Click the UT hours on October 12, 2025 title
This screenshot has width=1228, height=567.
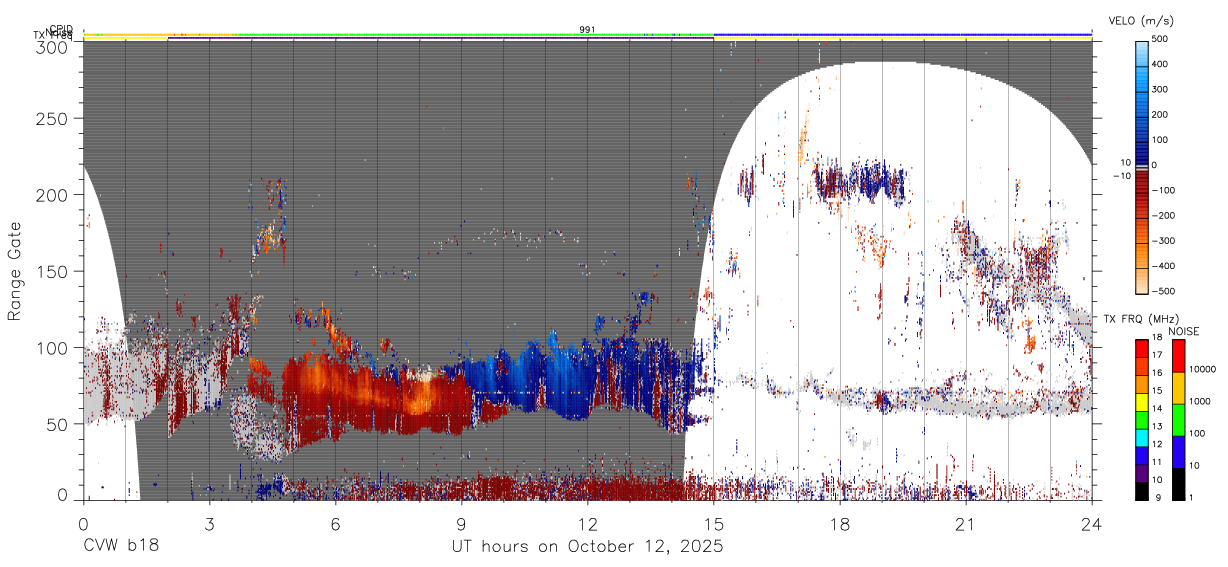(x=588, y=547)
